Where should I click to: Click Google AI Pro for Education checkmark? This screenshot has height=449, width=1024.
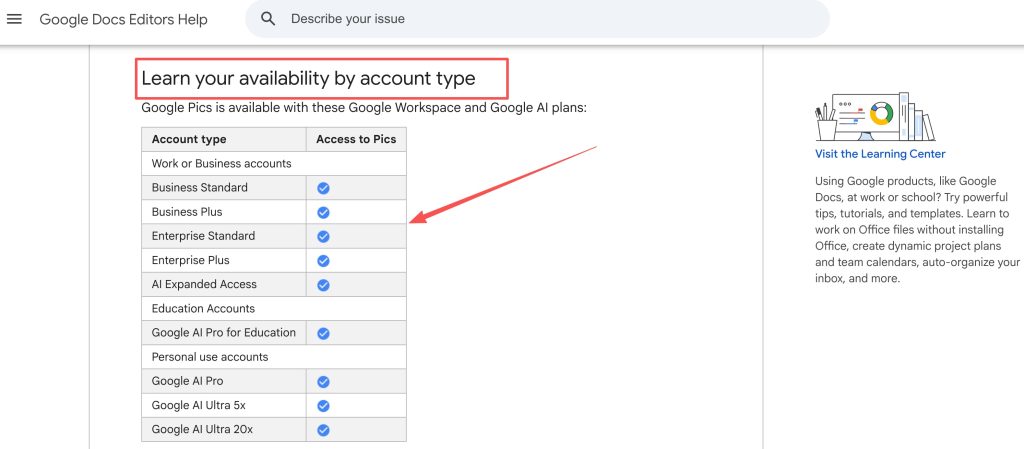[x=323, y=333]
